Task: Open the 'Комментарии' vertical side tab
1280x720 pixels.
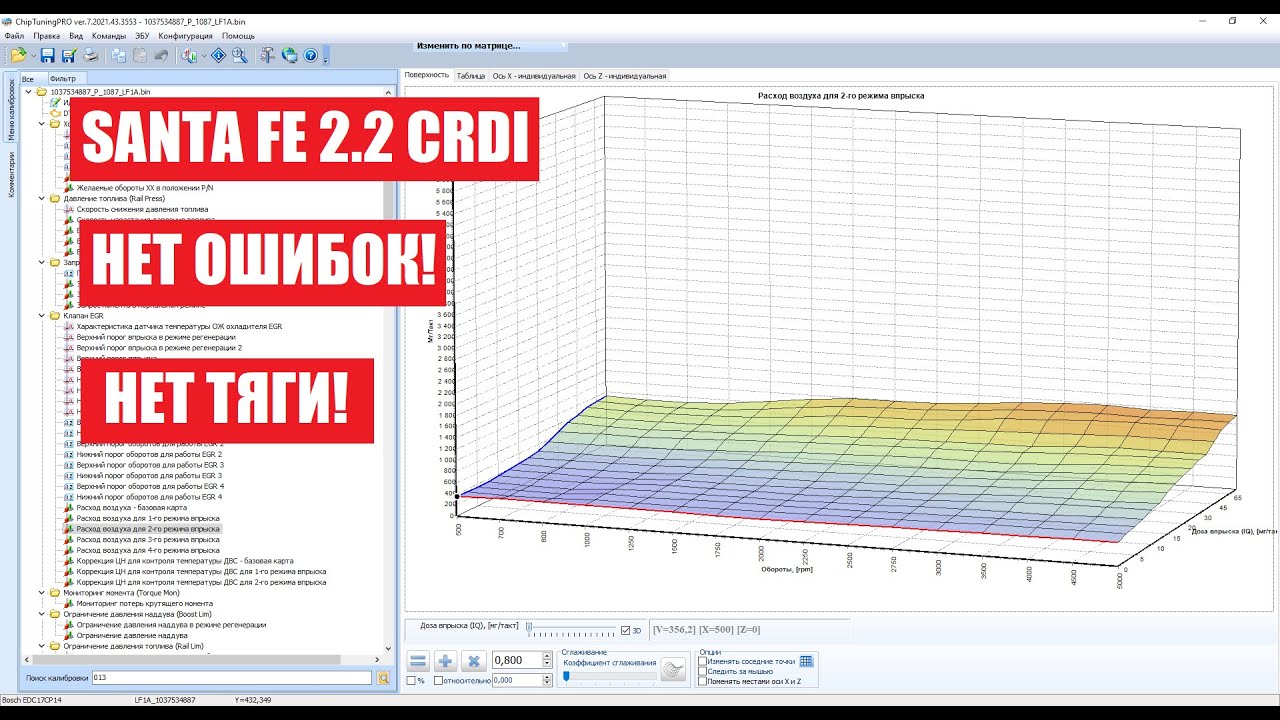Action: pyautogui.click(x=12, y=174)
